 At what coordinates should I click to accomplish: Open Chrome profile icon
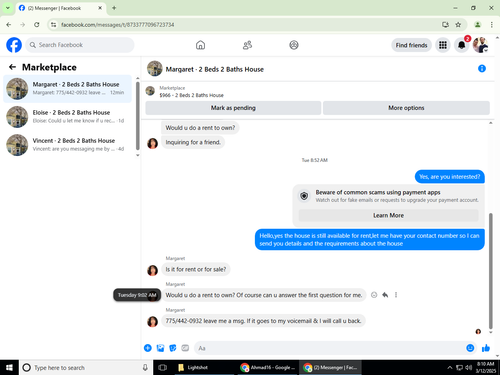(477, 25)
